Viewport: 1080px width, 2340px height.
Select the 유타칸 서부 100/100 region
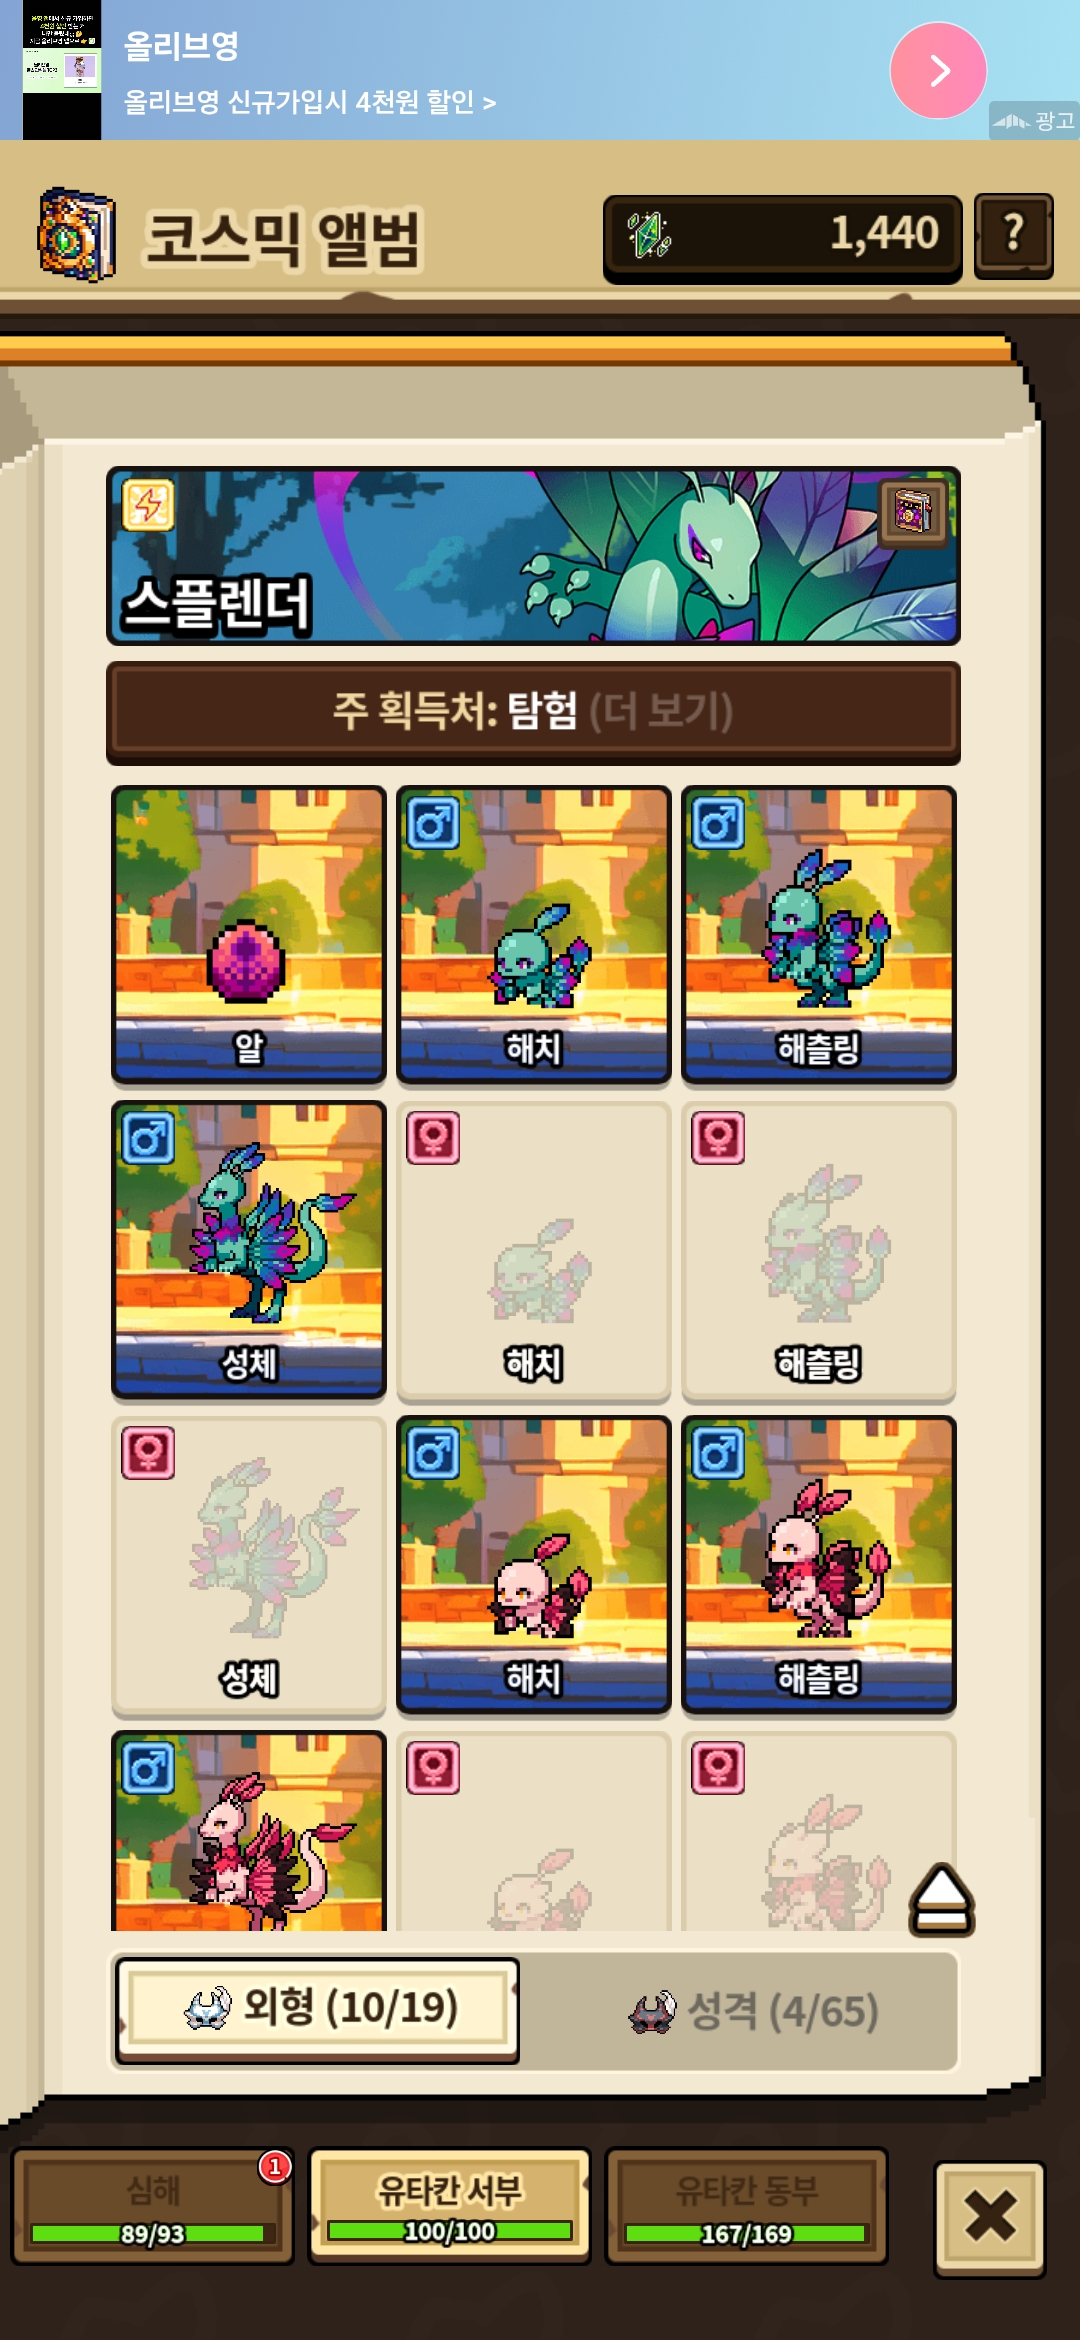click(x=450, y=2206)
